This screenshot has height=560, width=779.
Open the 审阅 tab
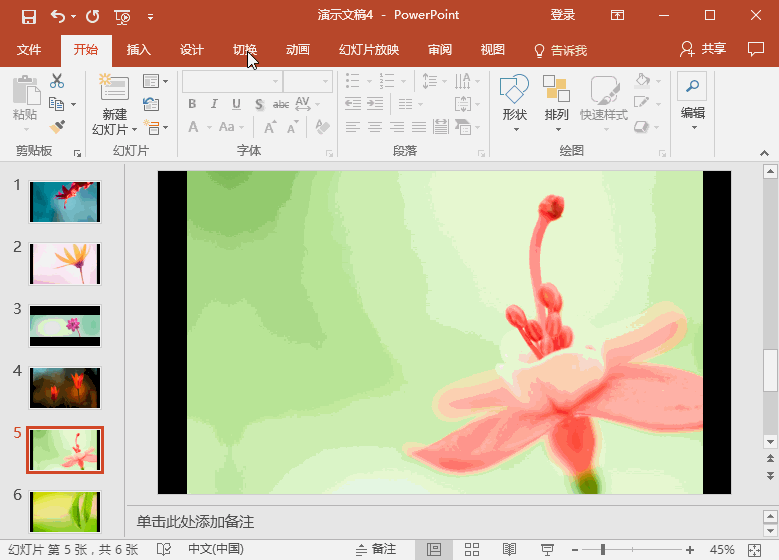(x=440, y=50)
